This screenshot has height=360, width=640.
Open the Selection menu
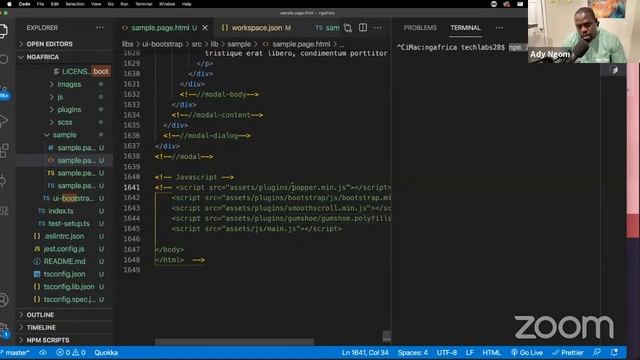[x=75, y=4]
